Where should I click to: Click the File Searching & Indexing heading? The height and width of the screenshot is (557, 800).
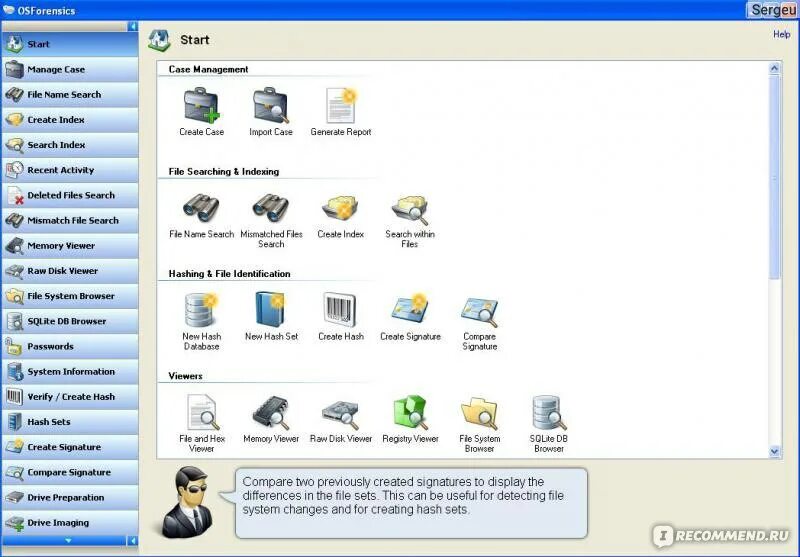click(223, 171)
